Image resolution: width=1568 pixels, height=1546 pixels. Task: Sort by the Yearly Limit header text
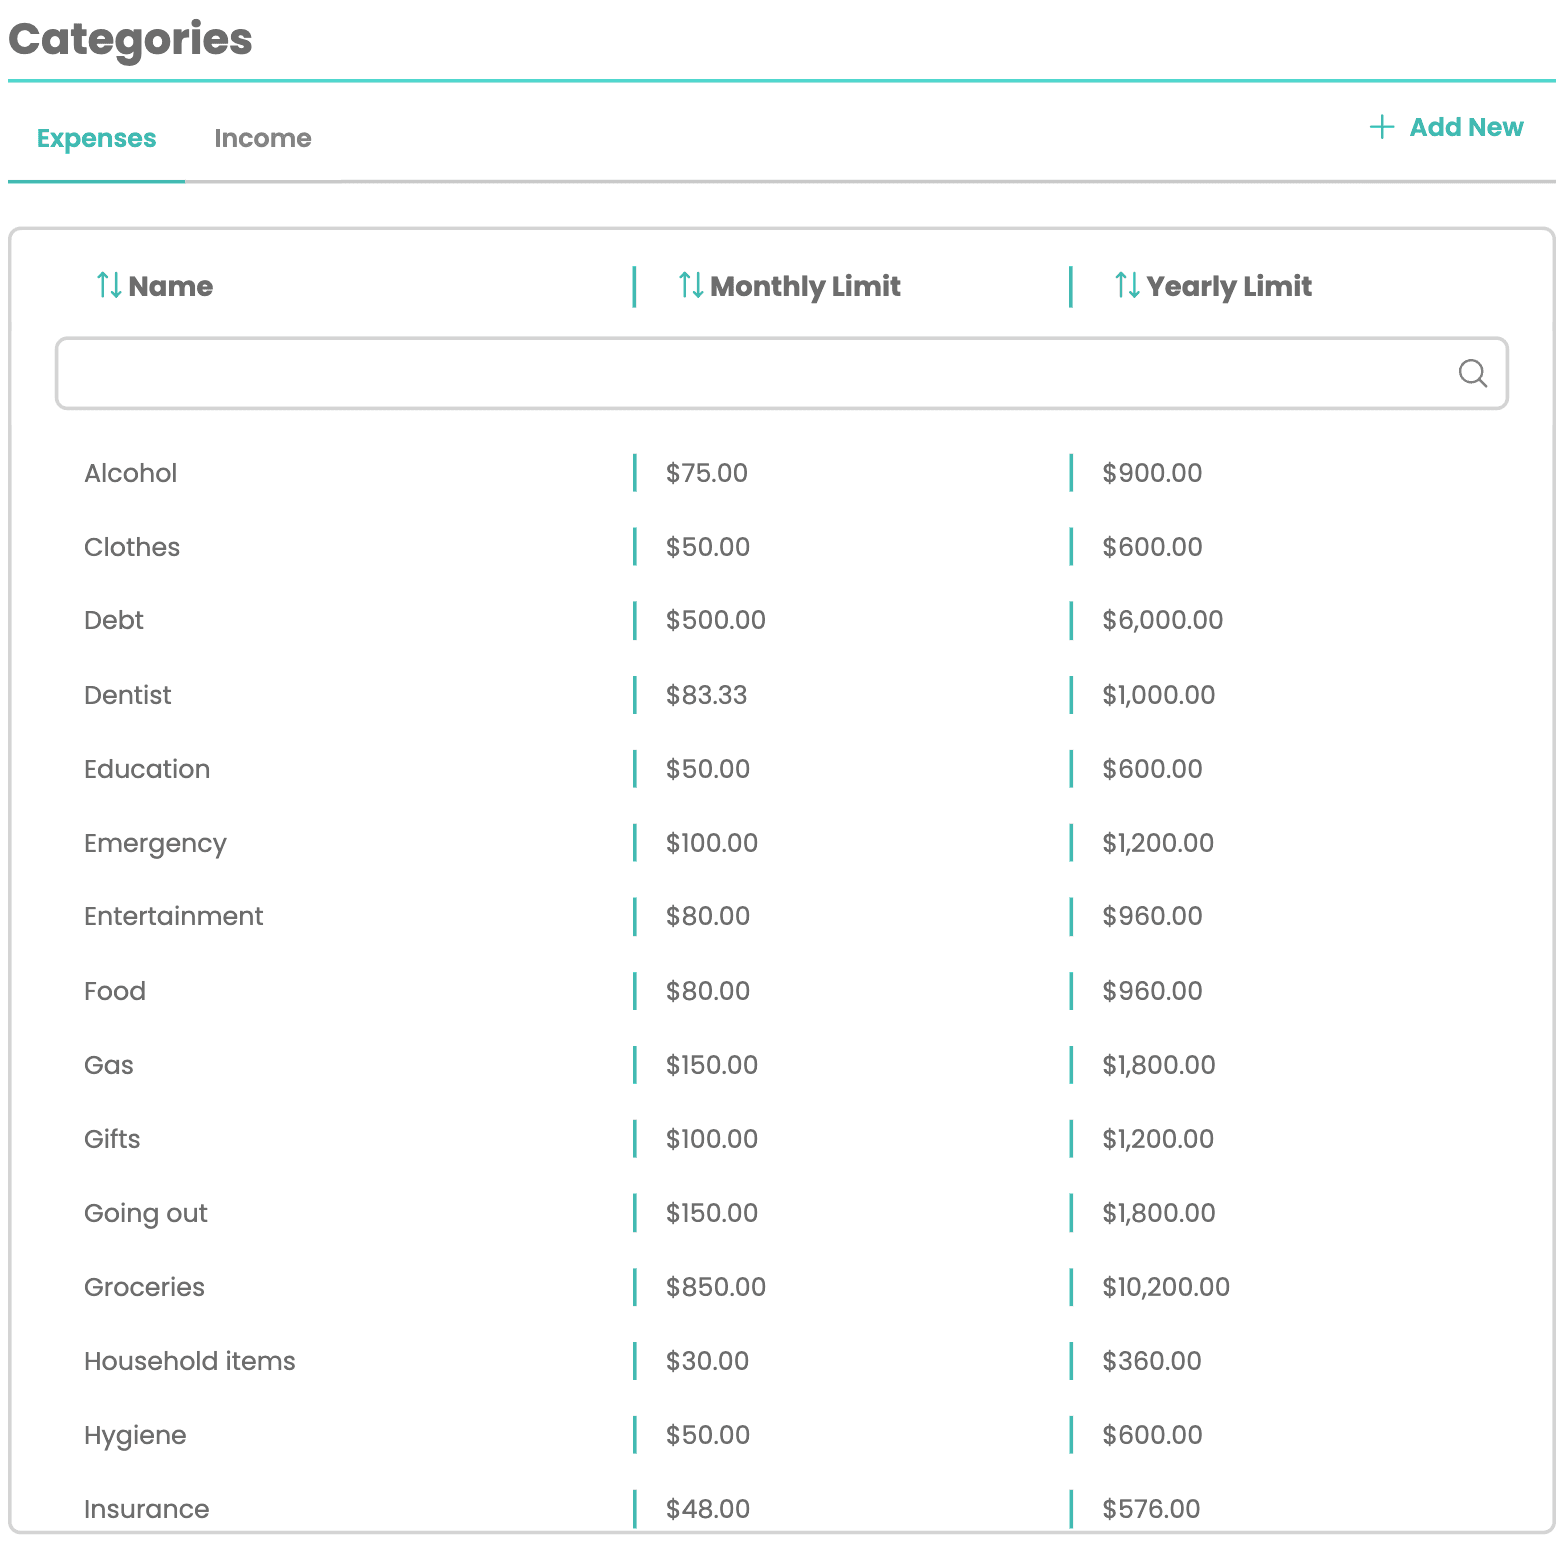point(1229,287)
